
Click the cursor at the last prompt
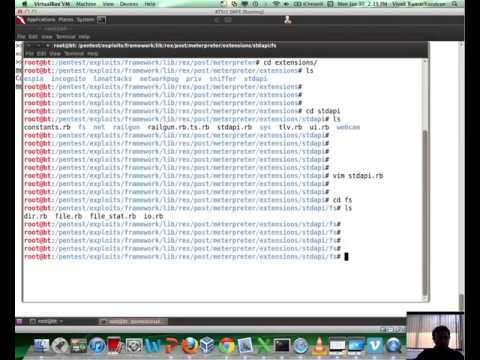346,257
